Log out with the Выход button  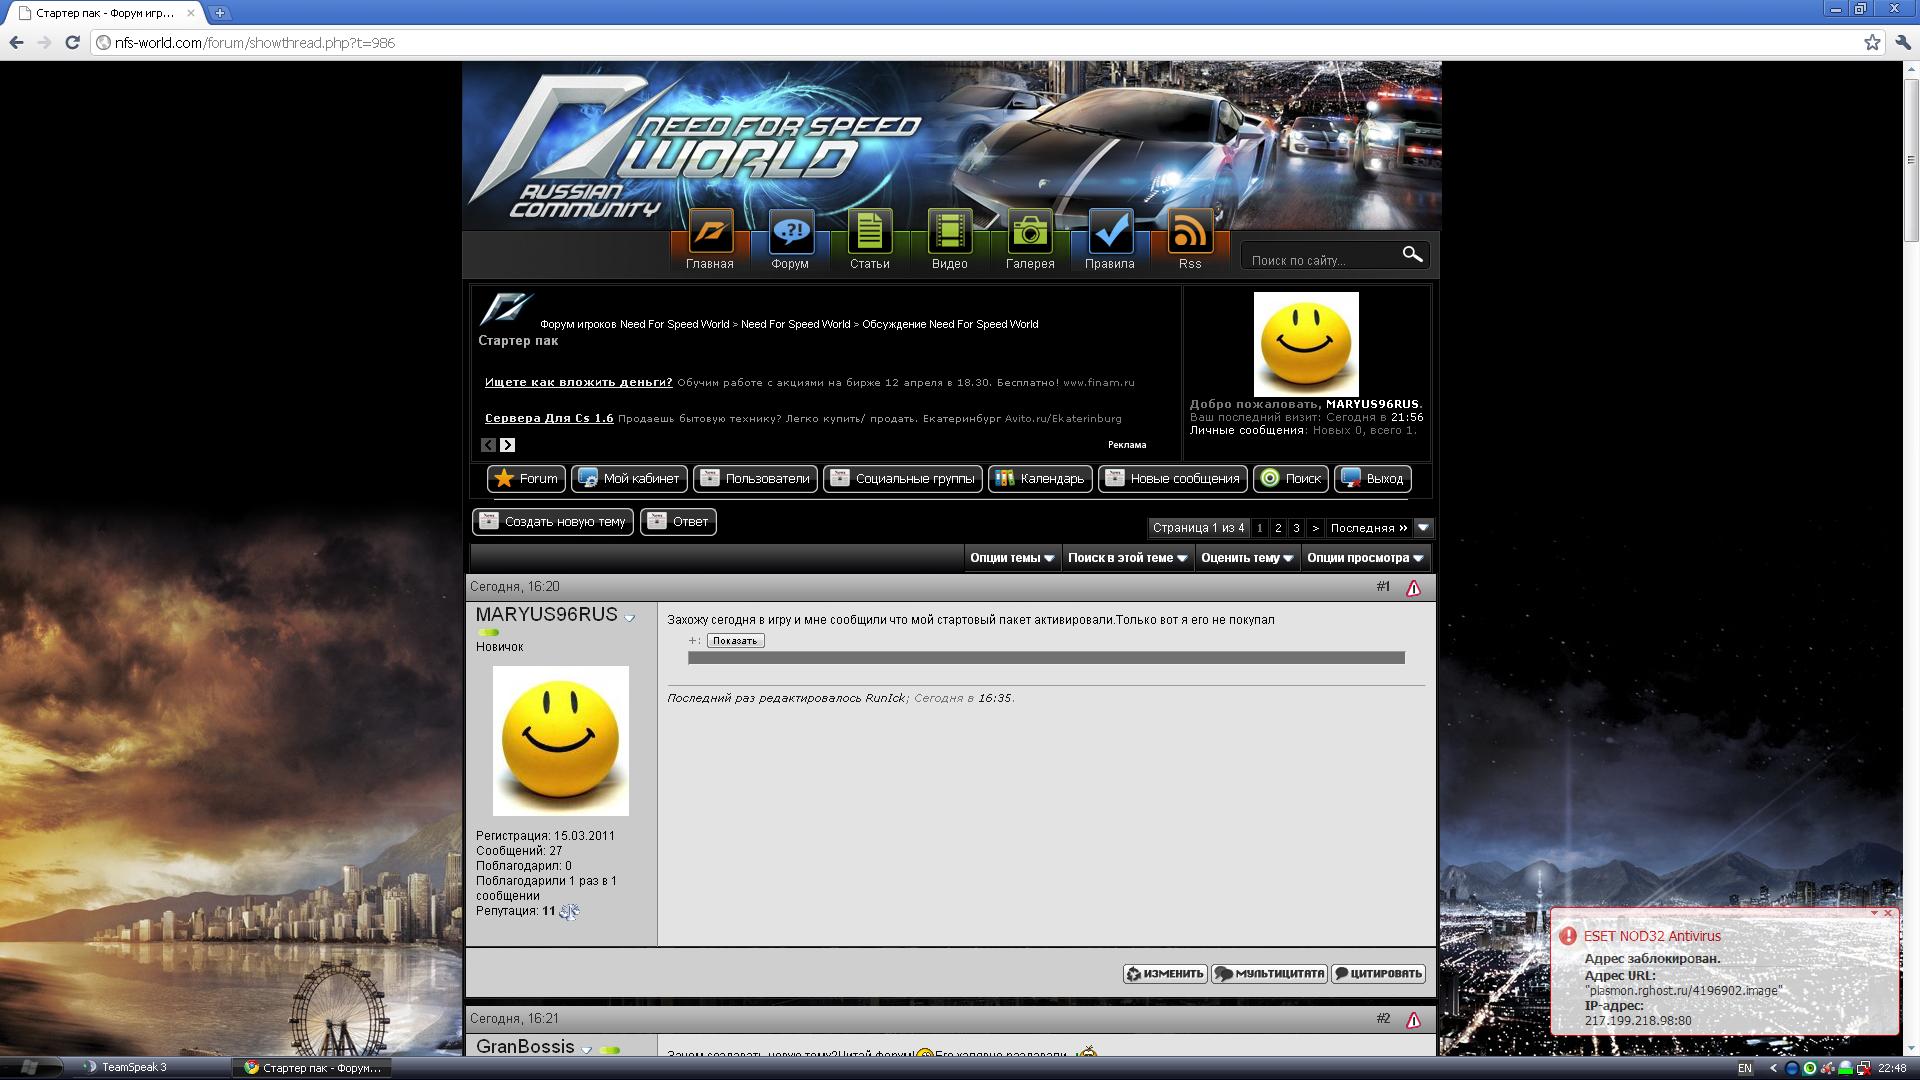pyautogui.click(x=1373, y=479)
